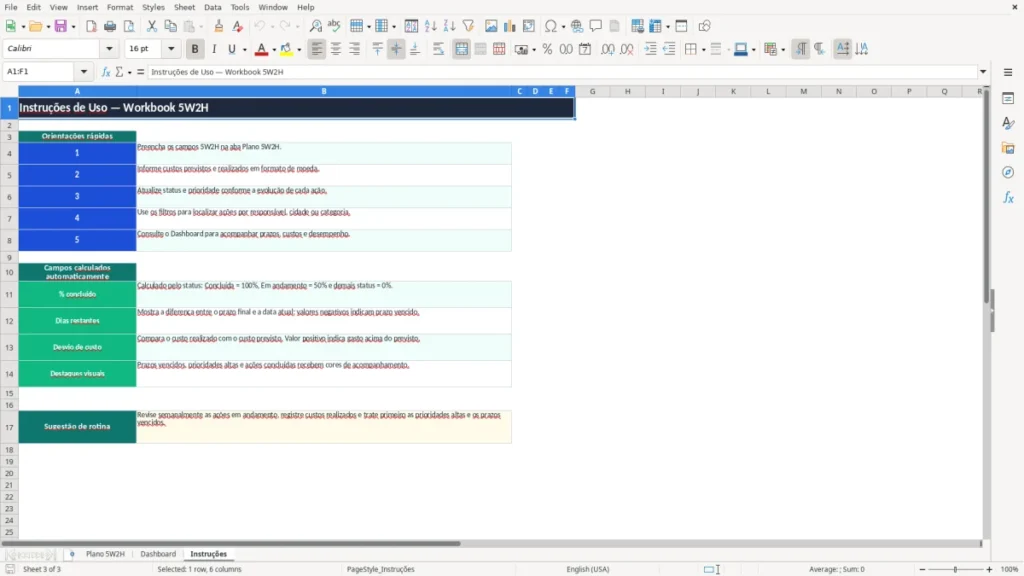This screenshot has height=576, width=1024.
Task: Open the Sheet menu
Action: (x=184, y=7)
